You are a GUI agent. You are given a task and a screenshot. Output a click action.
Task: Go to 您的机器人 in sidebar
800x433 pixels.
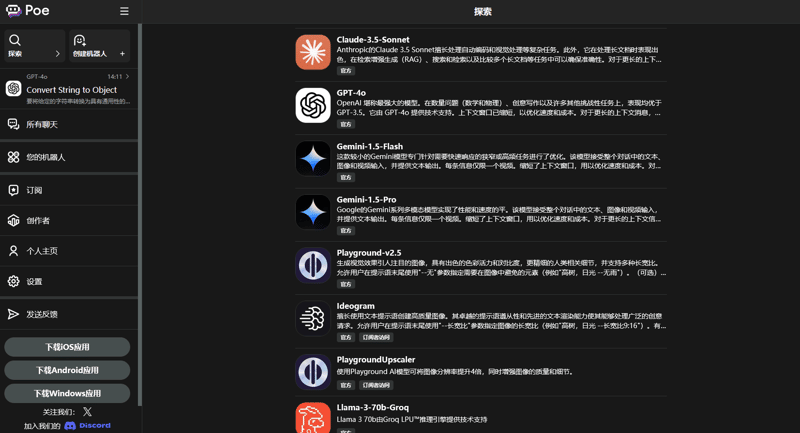[x=45, y=157]
